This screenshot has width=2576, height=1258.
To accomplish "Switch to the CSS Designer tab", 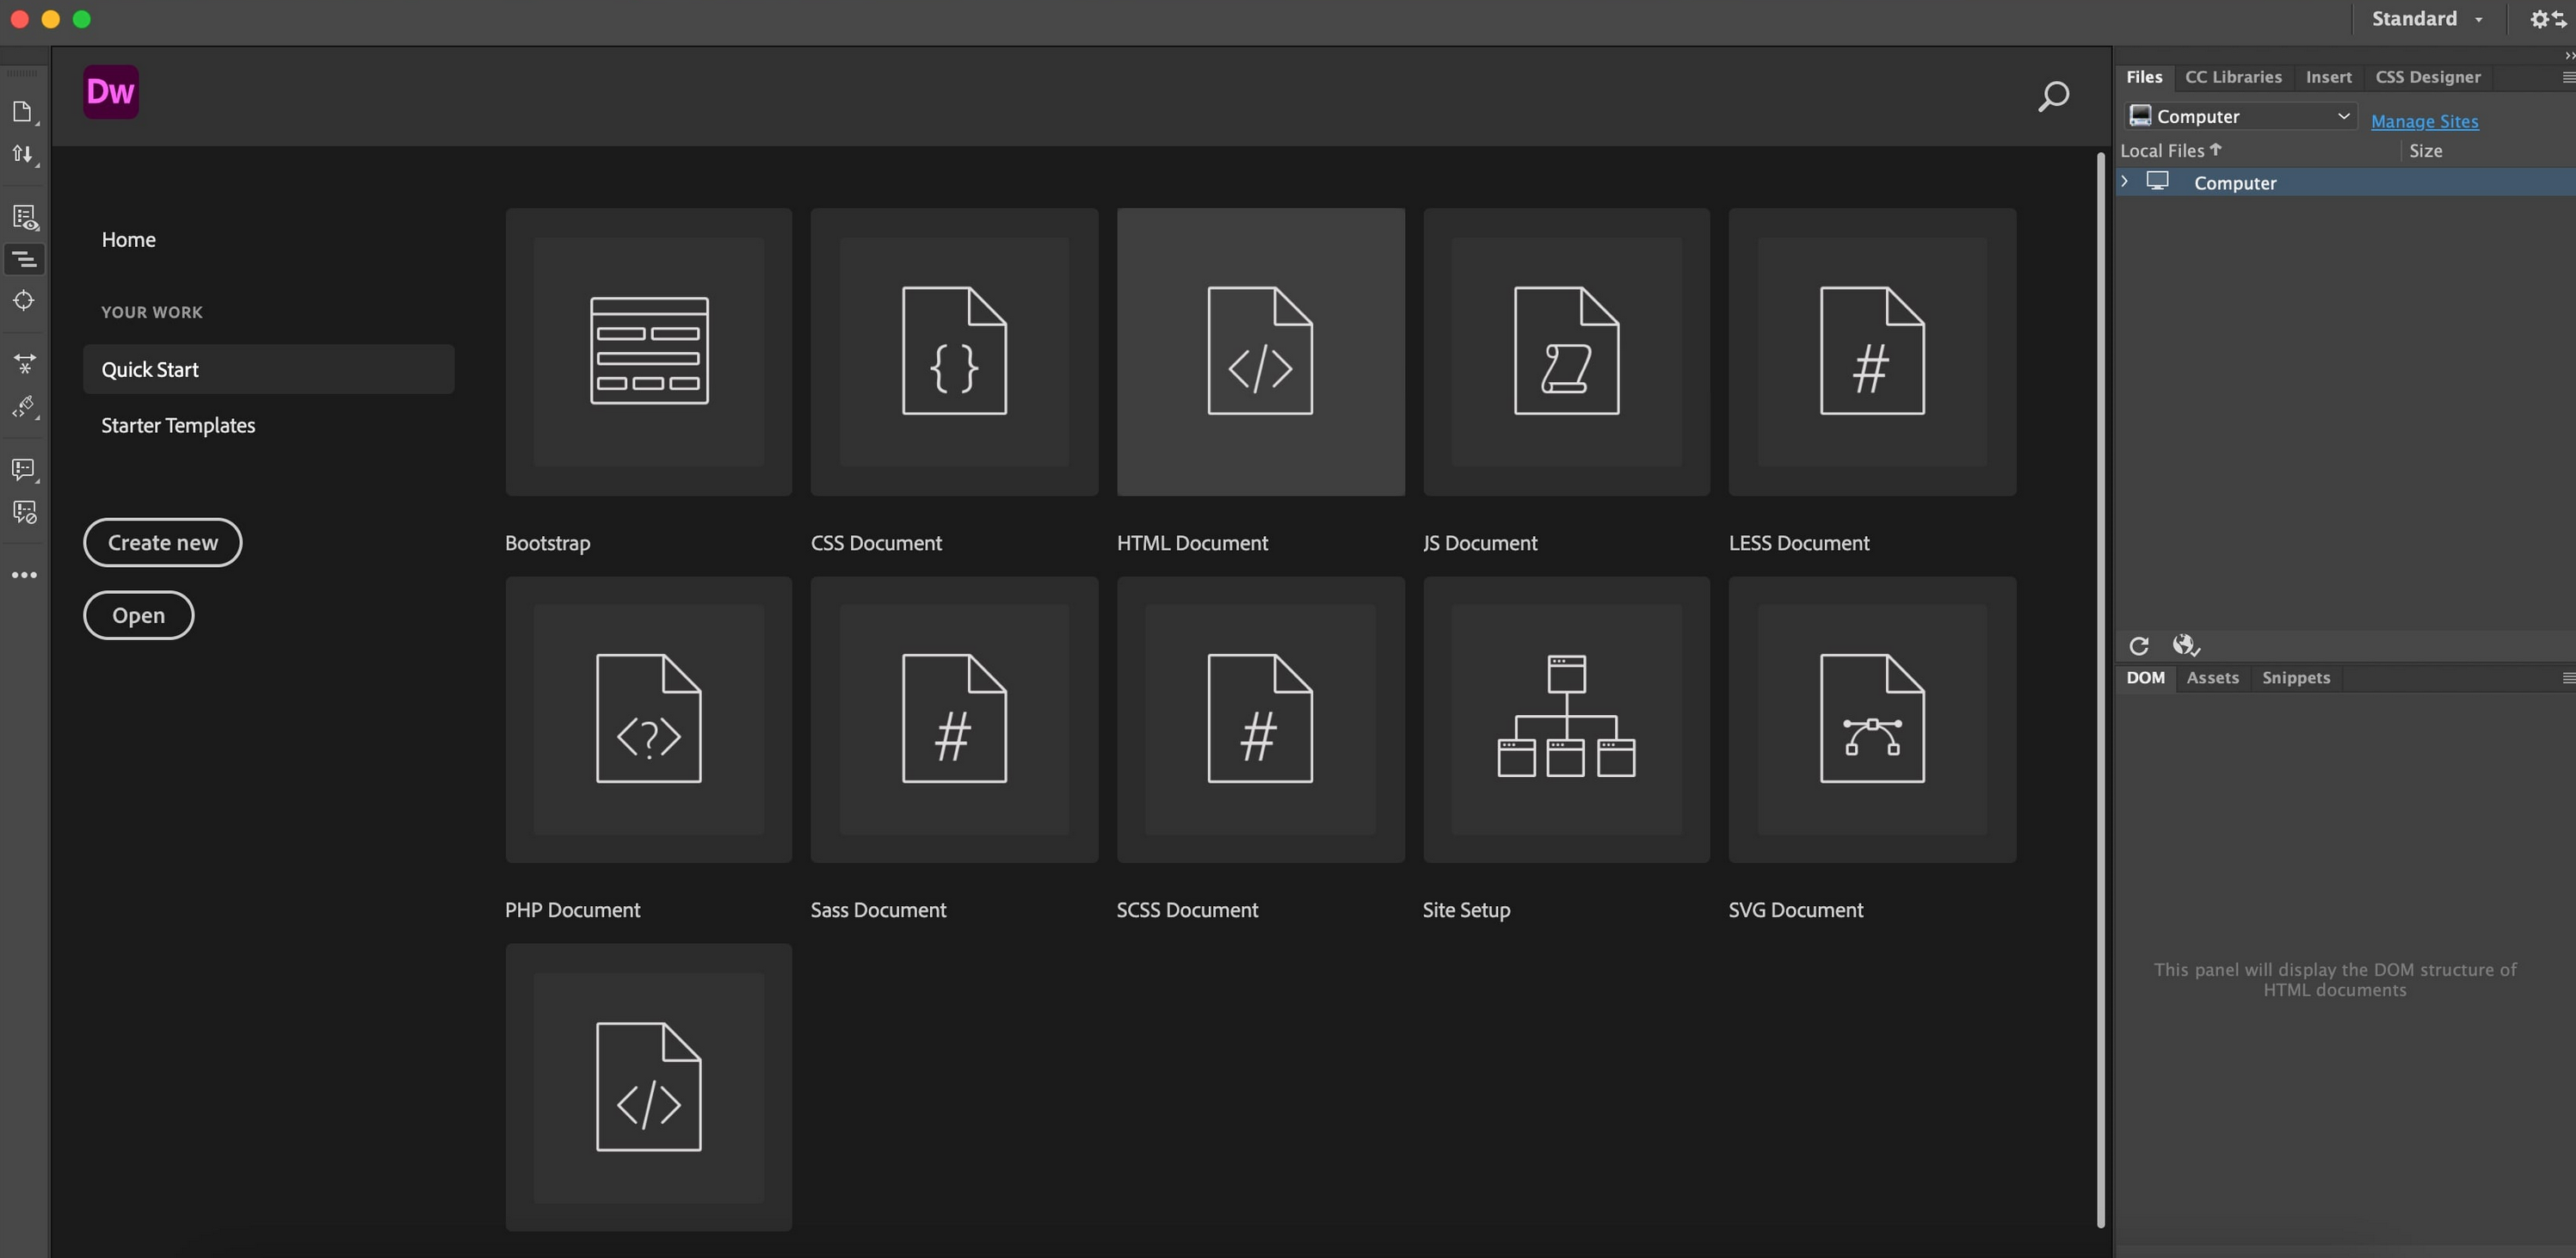I will click(2428, 77).
